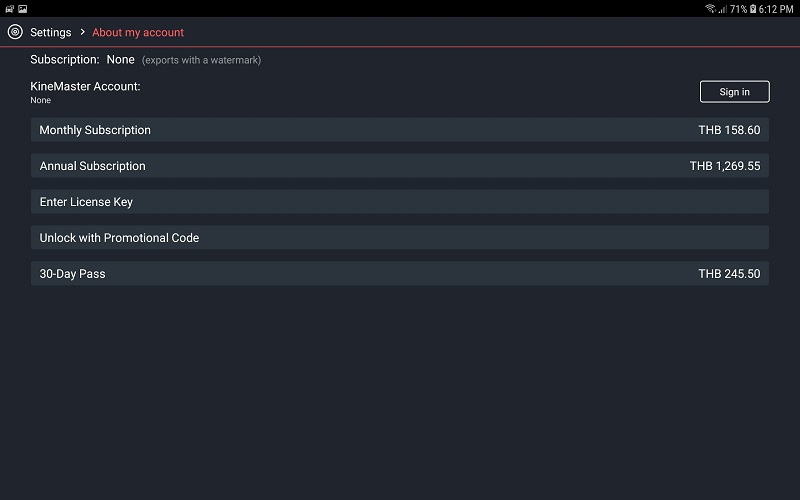Viewport: 800px width, 500px height.
Task: Tap the KineMaster circular logo icon
Action: point(14,32)
